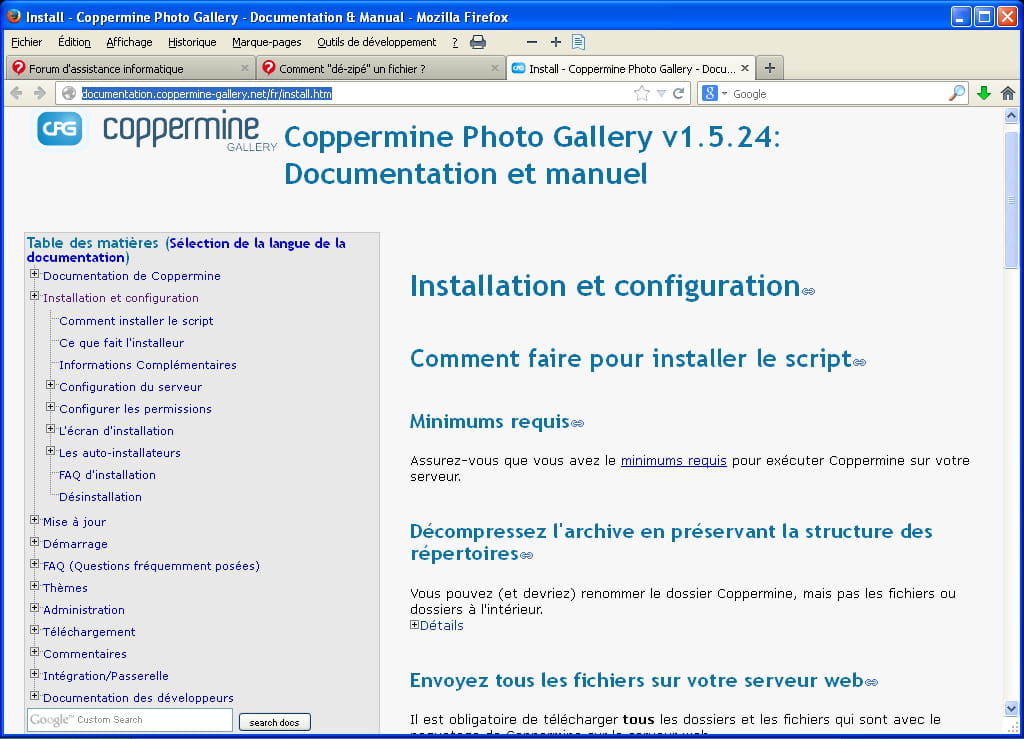Open Ce que fait l'installeur link
Screen dimensions: 1024x739
[x=121, y=343]
